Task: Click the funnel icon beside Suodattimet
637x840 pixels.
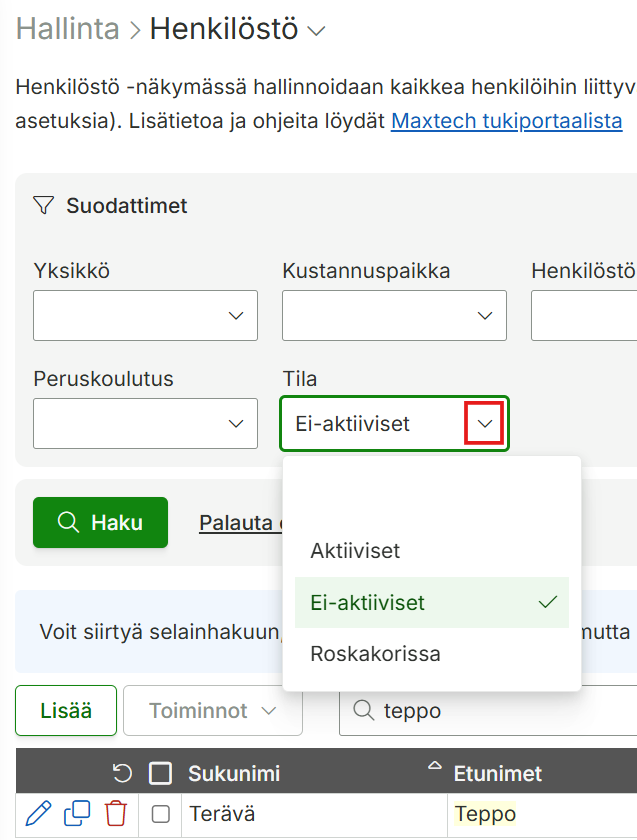Action: 43,205
